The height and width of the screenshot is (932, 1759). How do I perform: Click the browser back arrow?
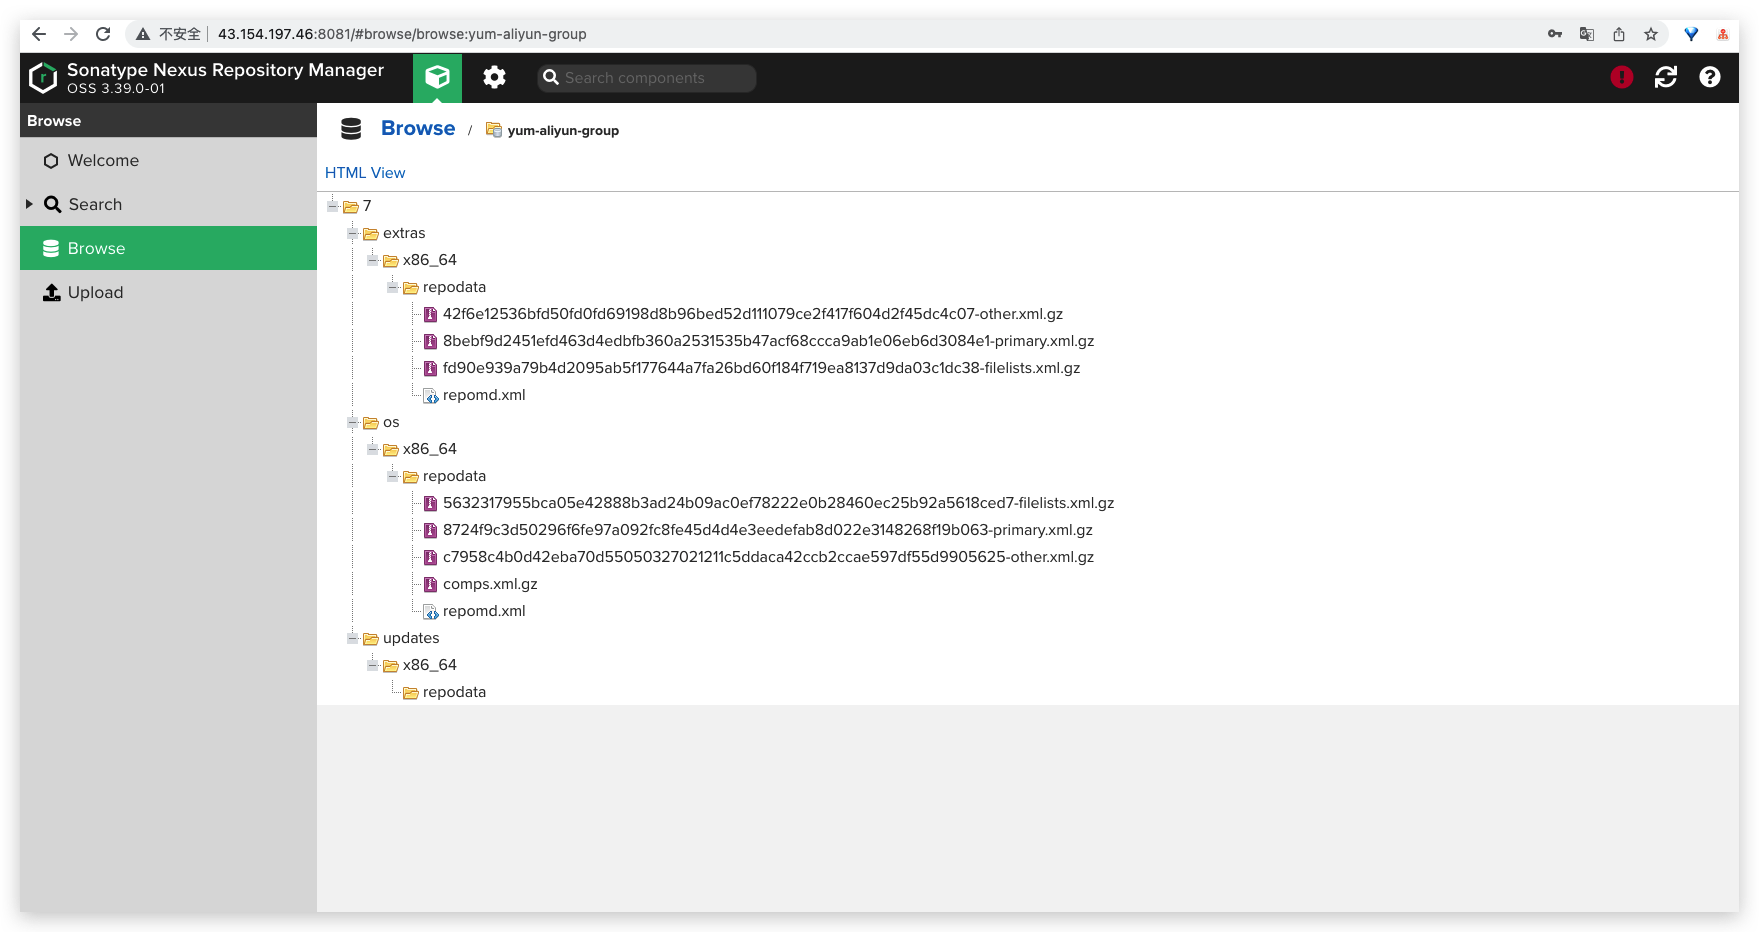point(39,34)
